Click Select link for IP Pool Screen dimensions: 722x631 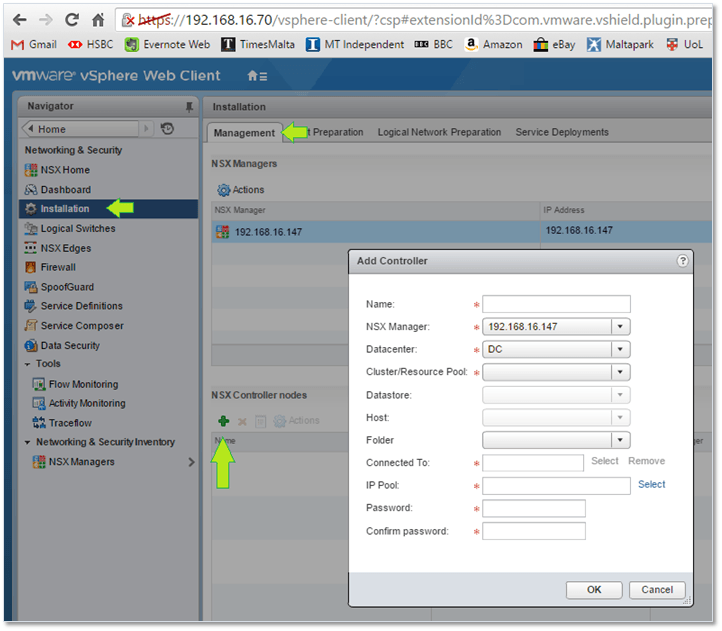coord(651,485)
